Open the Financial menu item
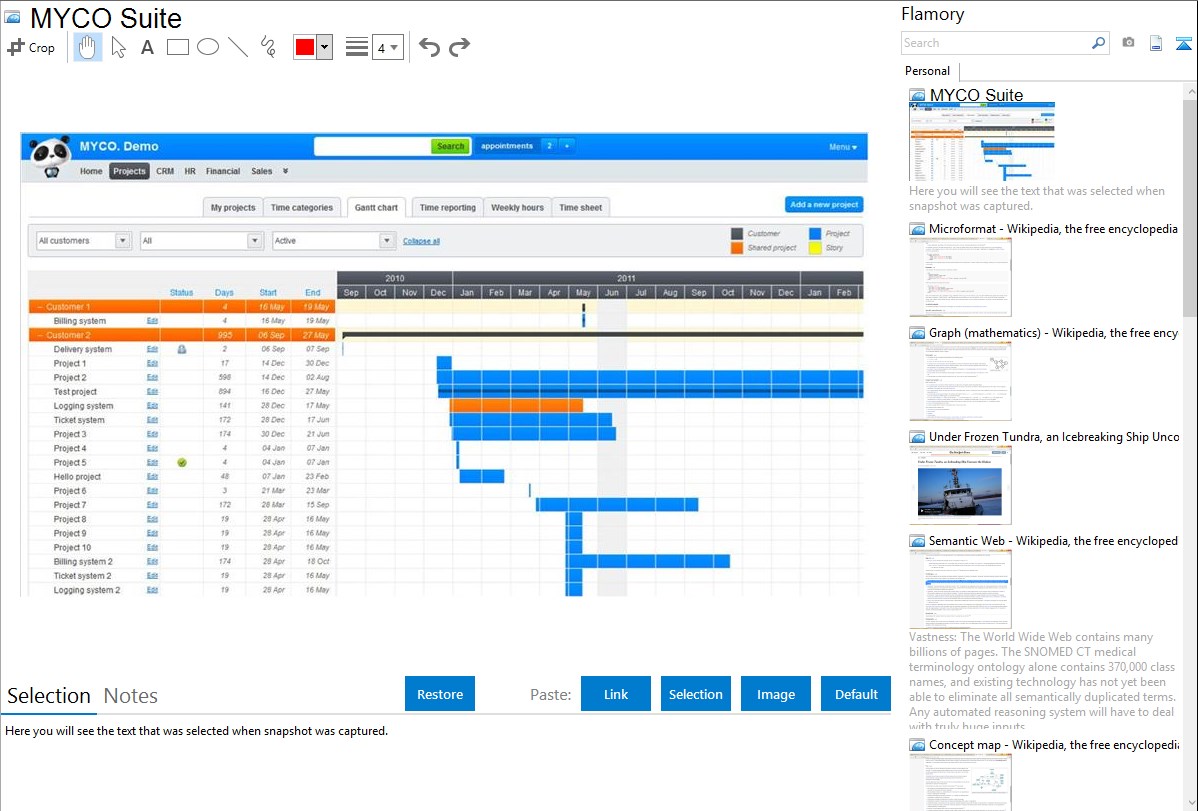The height and width of the screenshot is (811, 1198). (223, 171)
